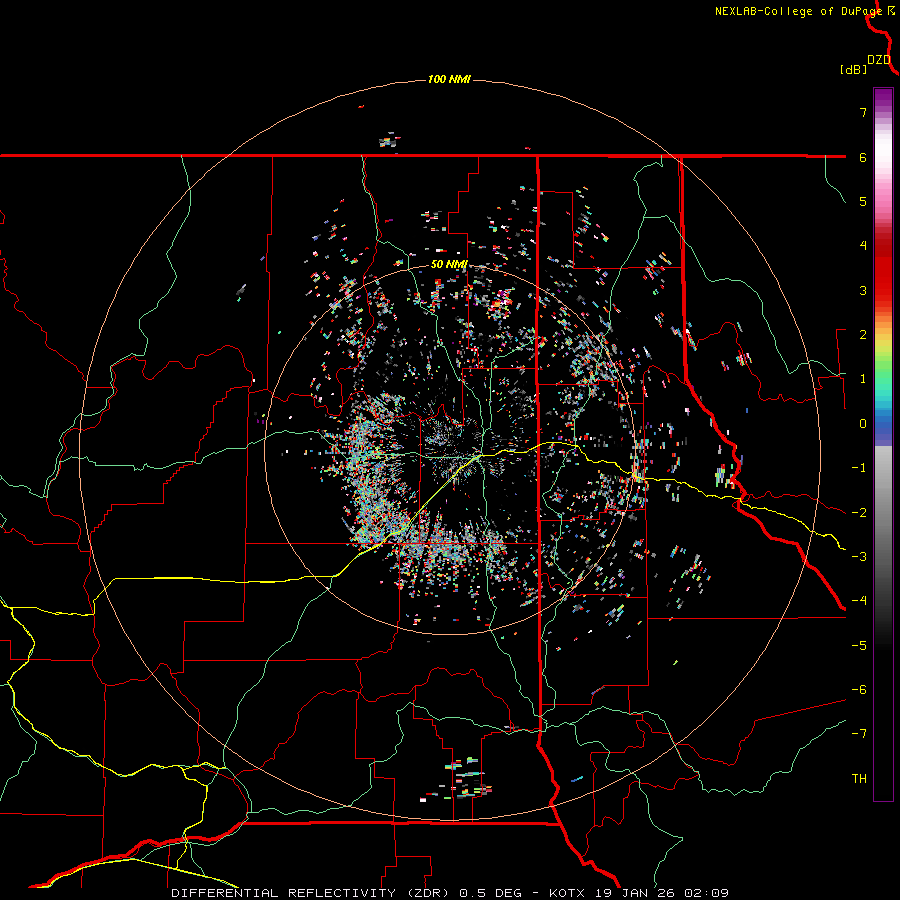This screenshot has height=900, width=900.
Task: Click the [dB] units label
Action: pos(853,69)
